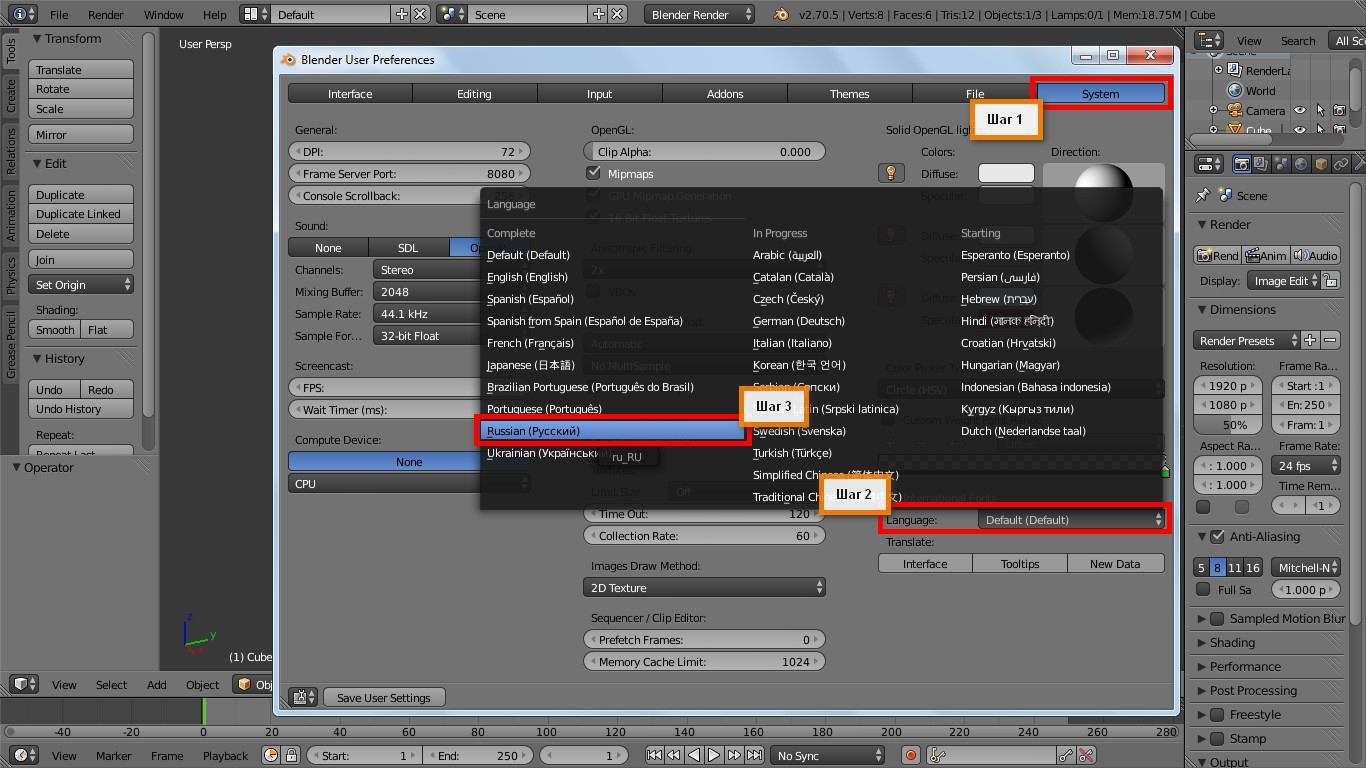Click the Undo History button
The height and width of the screenshot is (768, 1366).
pyautogui.click(x=81, y=409)
